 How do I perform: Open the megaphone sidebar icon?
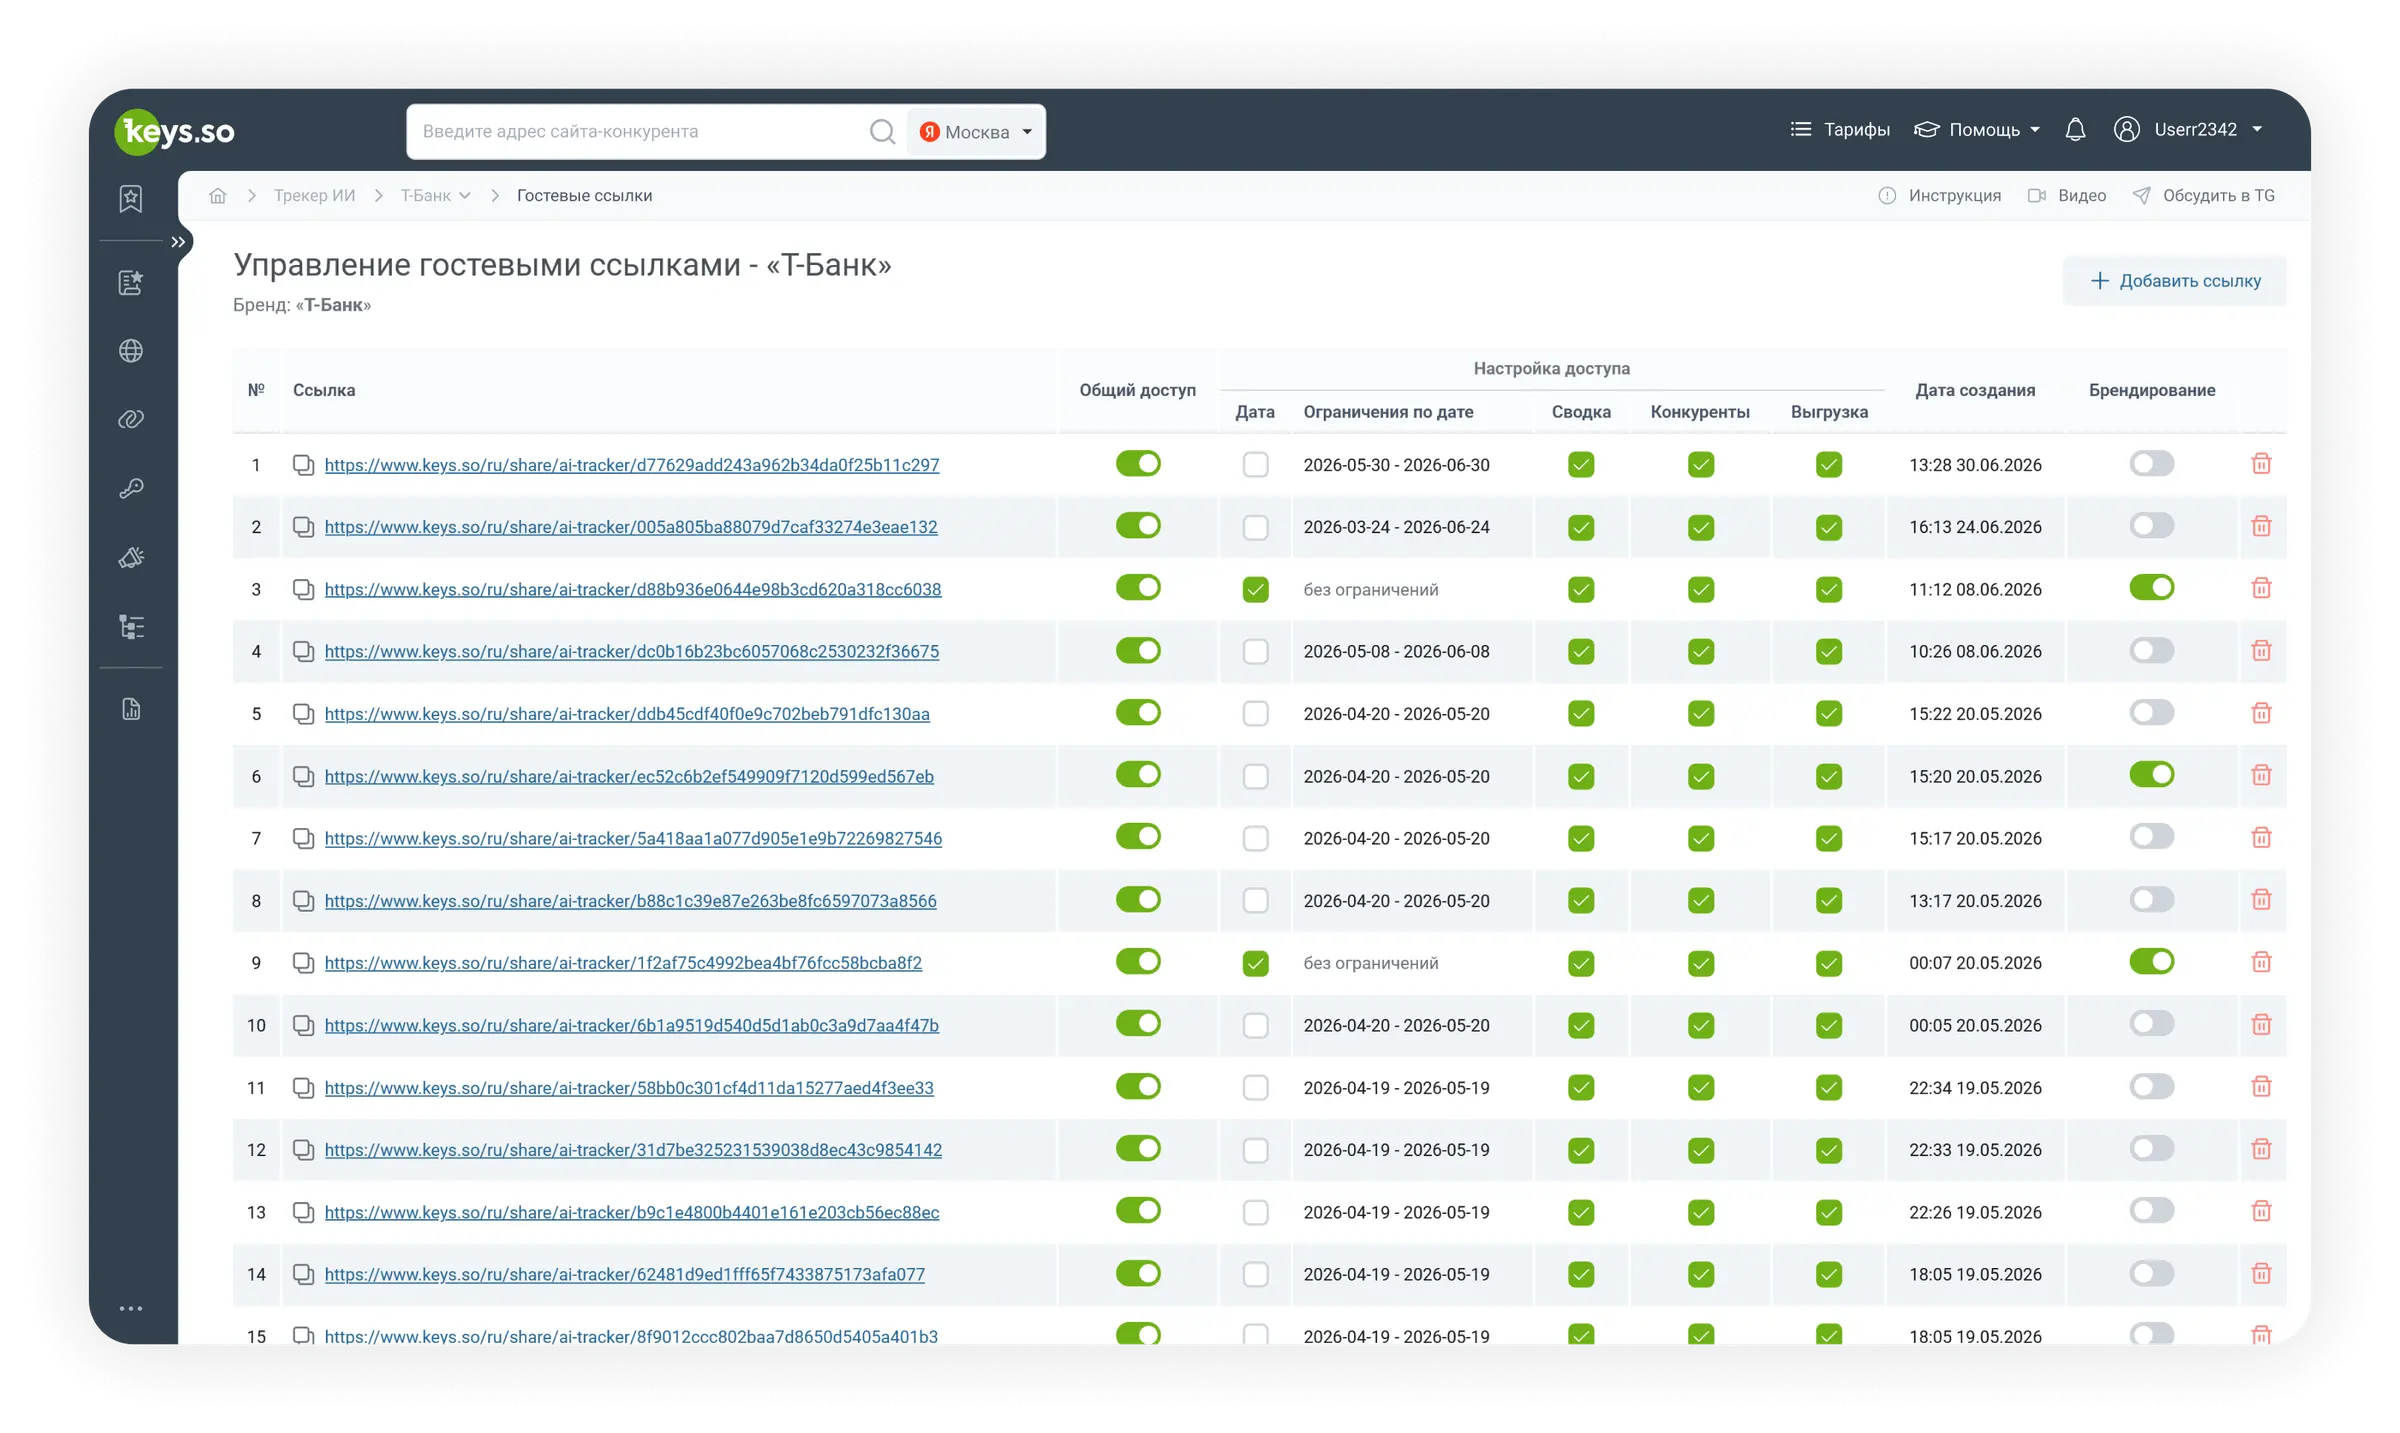tap(131, 557)
